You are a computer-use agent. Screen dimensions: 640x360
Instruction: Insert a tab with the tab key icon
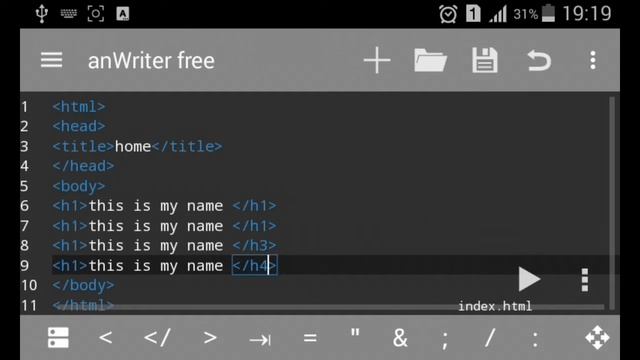coord(260,339)
